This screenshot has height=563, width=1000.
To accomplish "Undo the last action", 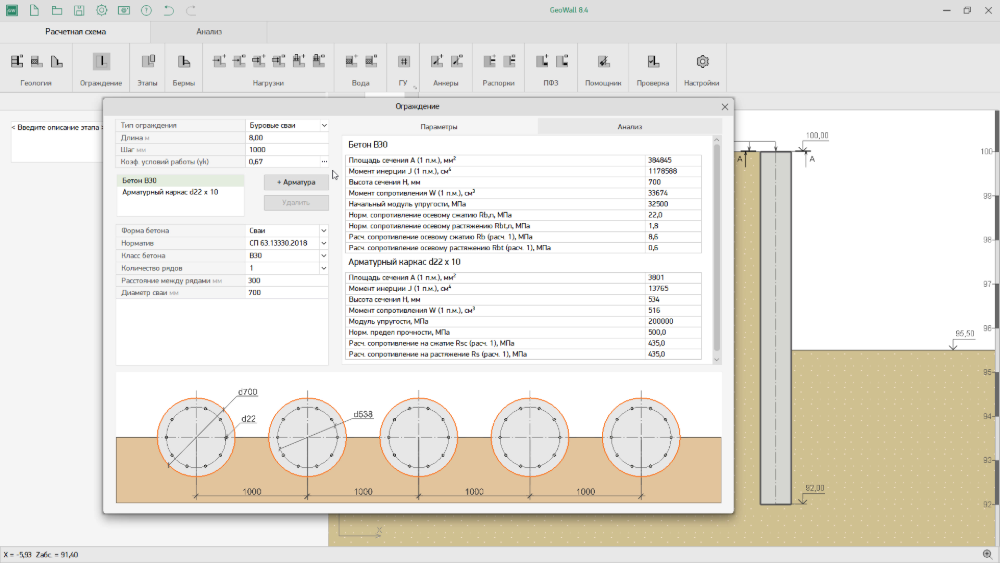I will point(167,10).
